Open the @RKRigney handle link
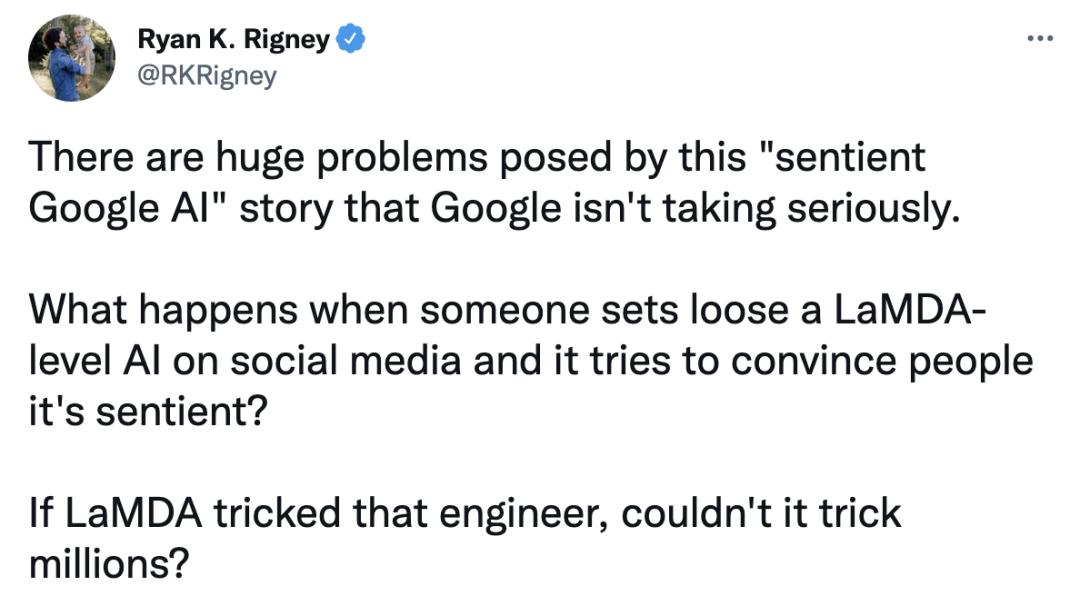 [x=206, y=76]
